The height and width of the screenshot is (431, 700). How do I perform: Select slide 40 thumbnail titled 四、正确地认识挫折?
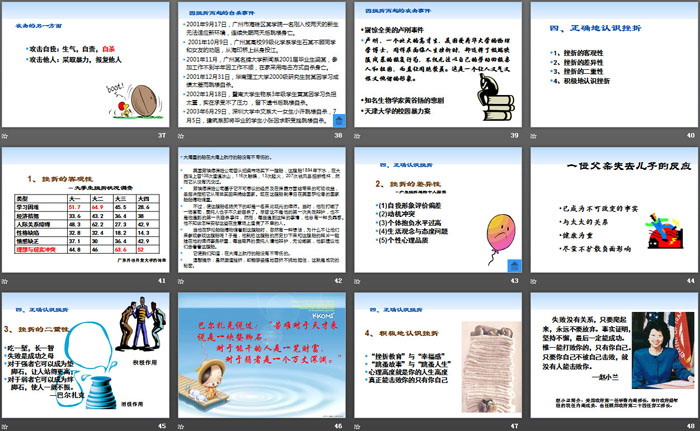tap(614, 64)
